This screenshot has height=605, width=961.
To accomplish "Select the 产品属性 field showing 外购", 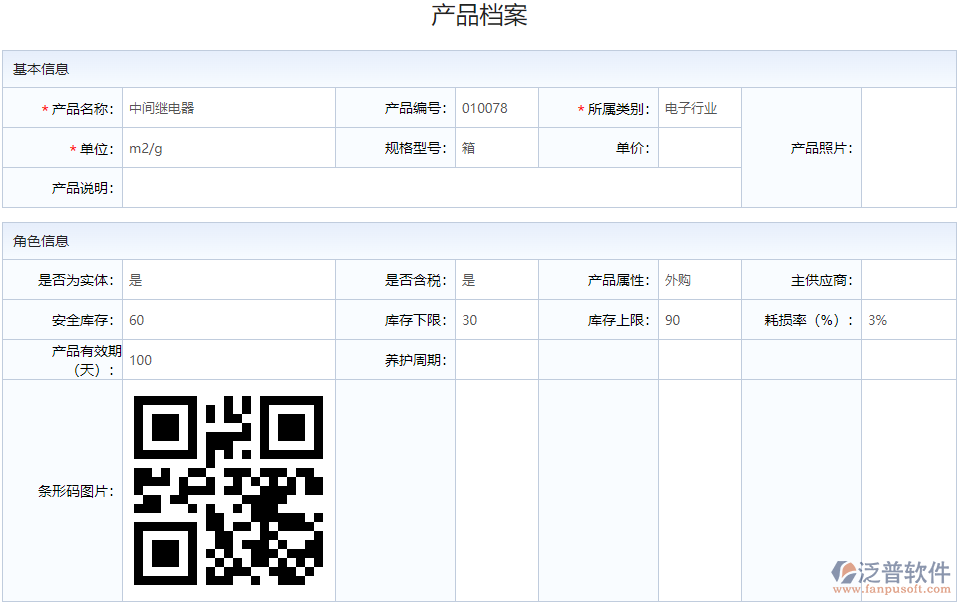I will click(x=699, y=280).
